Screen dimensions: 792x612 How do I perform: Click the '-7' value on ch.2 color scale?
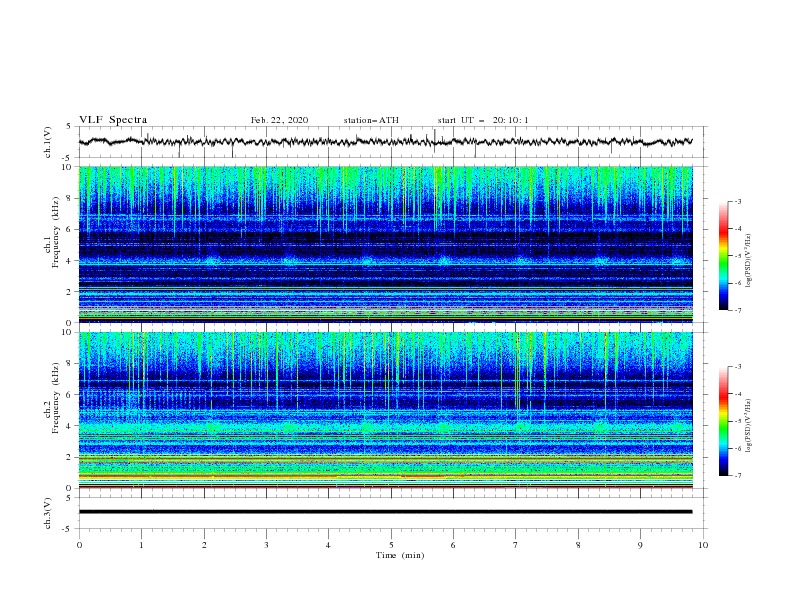[x=738, y=476]
